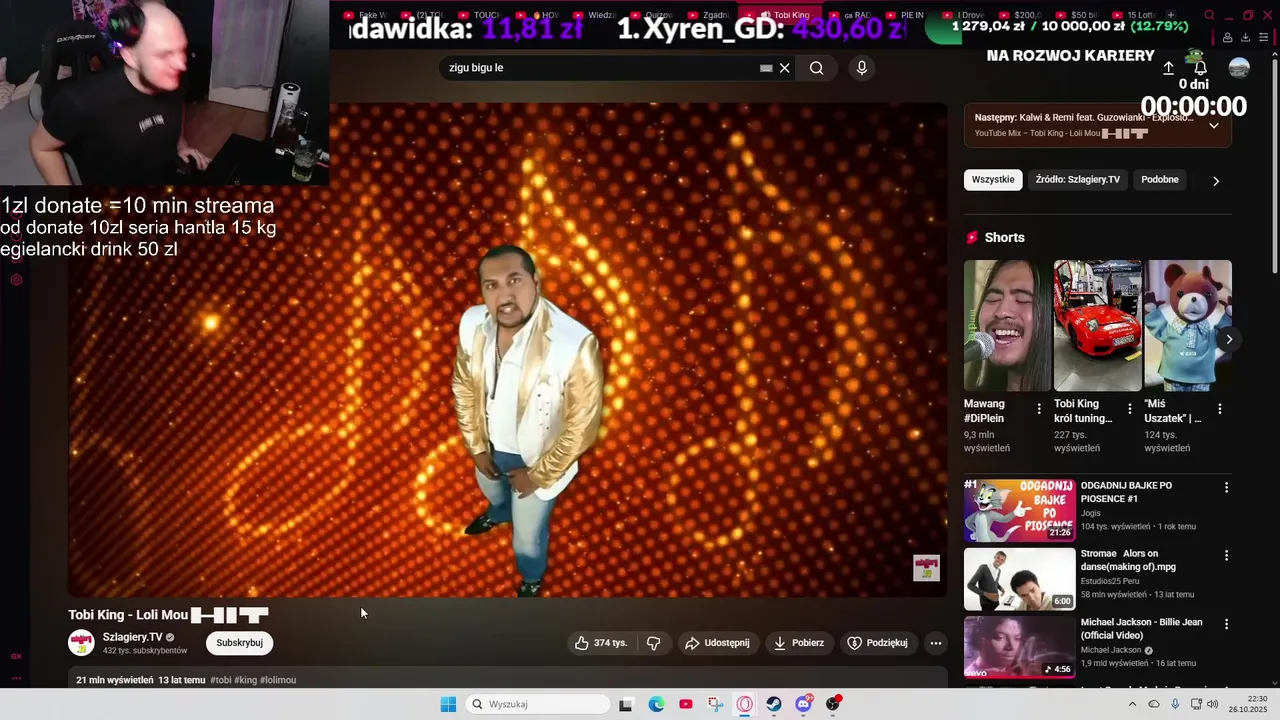Open volume control in system tray
The image size is (1280, 720).
click(1213, 704)
